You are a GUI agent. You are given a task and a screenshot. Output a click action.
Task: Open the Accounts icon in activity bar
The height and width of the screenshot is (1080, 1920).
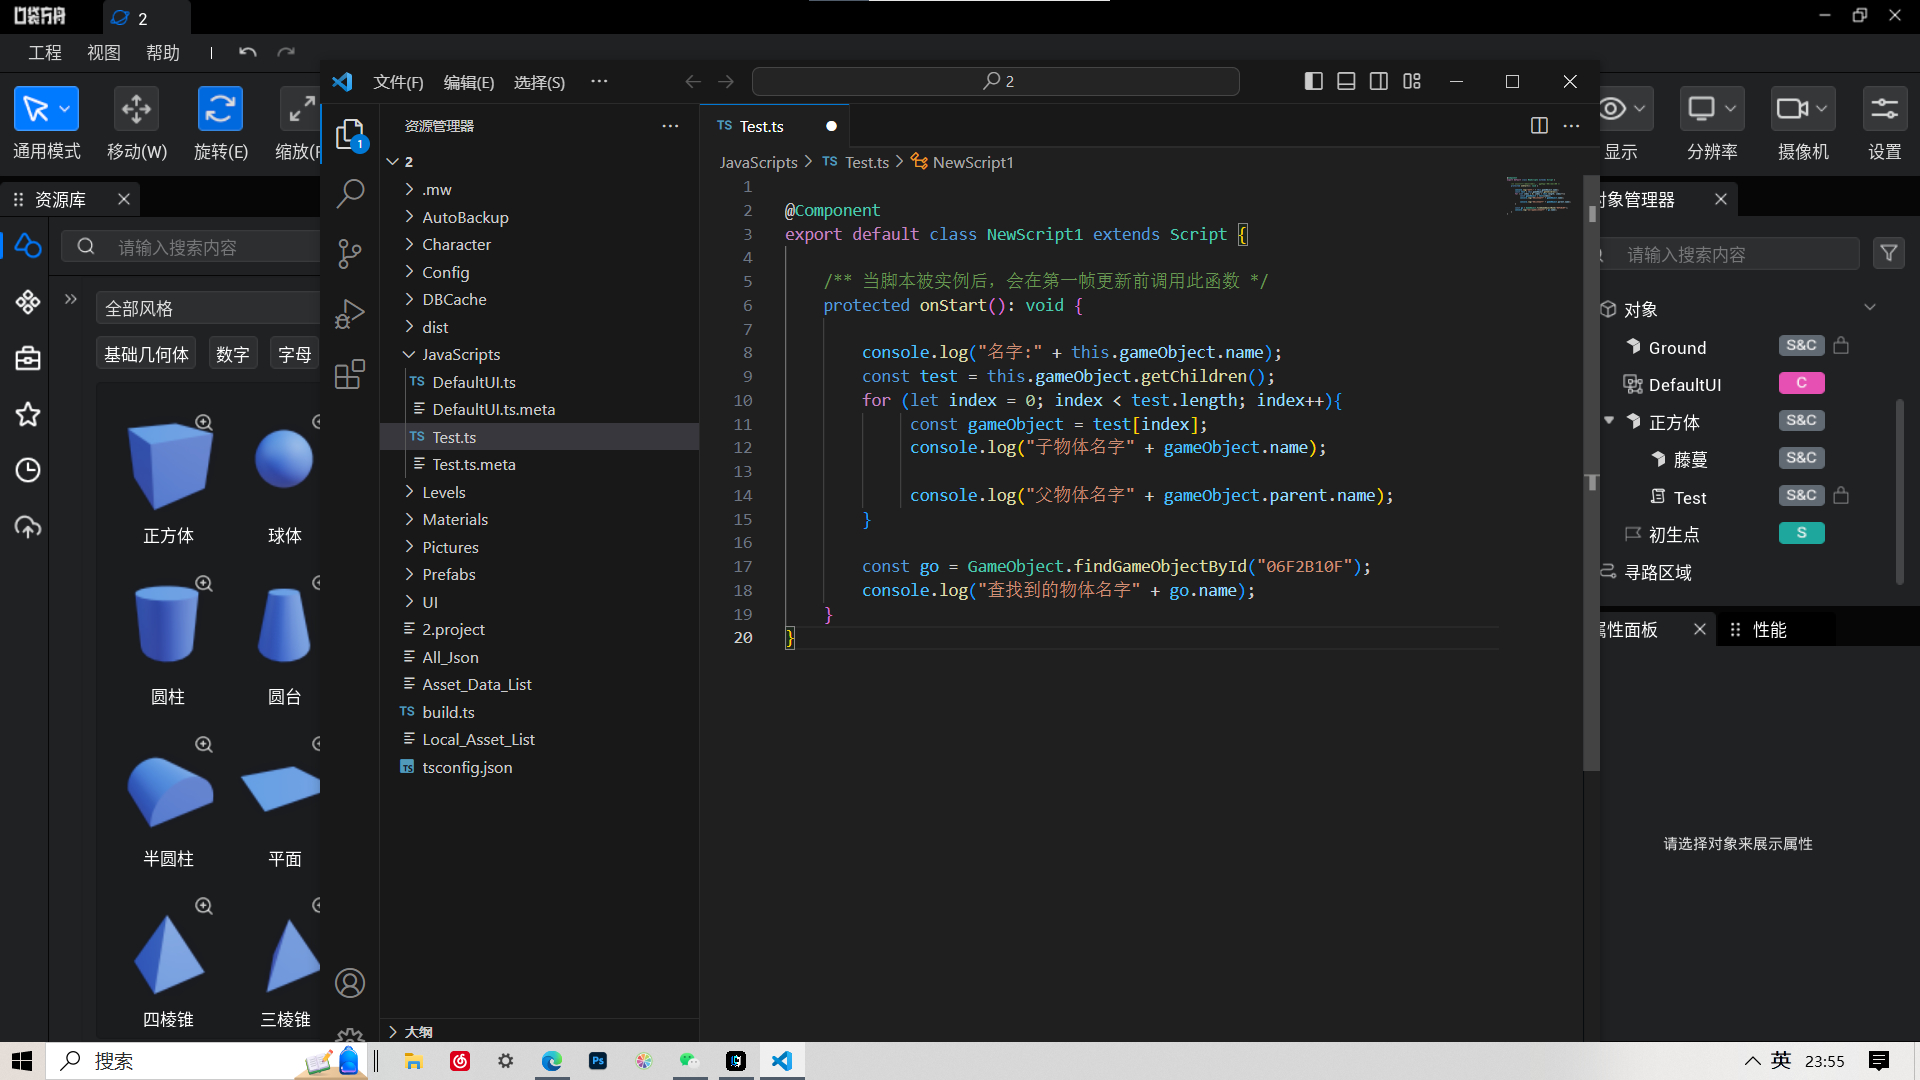pos(349,983)
